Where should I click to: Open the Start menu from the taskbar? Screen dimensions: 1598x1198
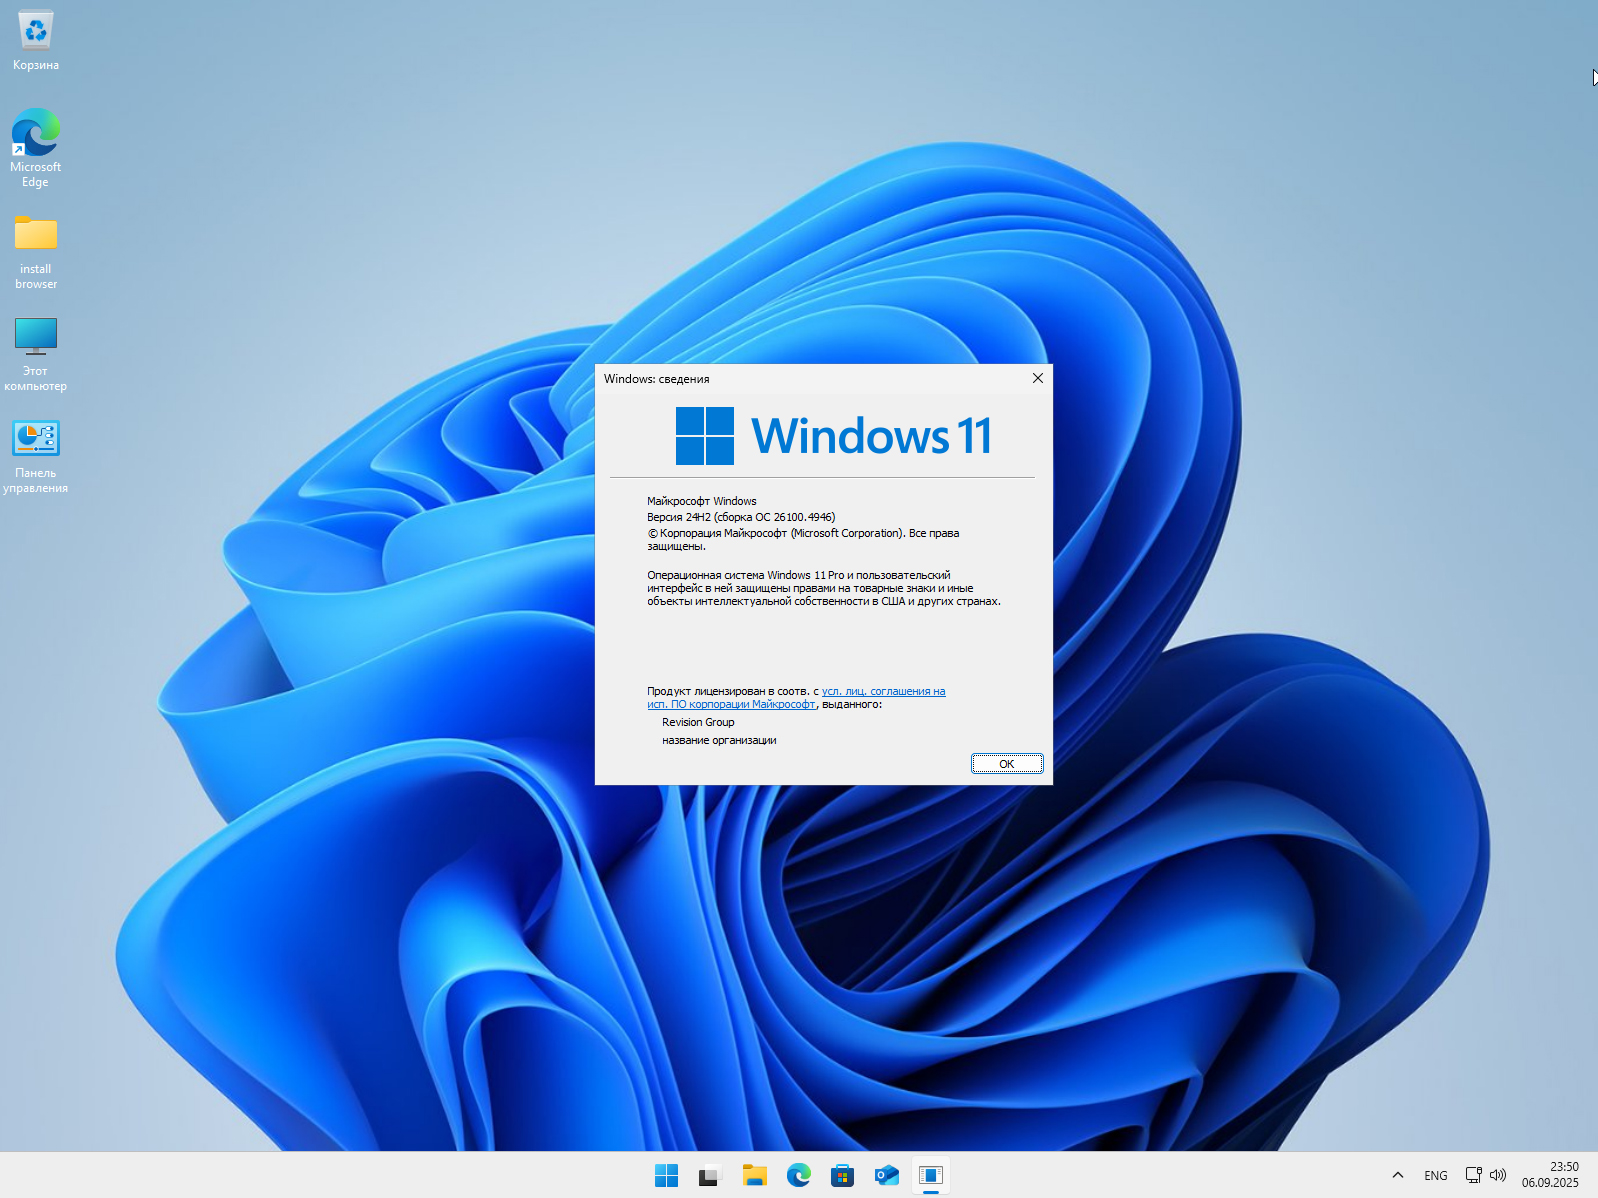pyautogui.click(x=666, y=1176)
